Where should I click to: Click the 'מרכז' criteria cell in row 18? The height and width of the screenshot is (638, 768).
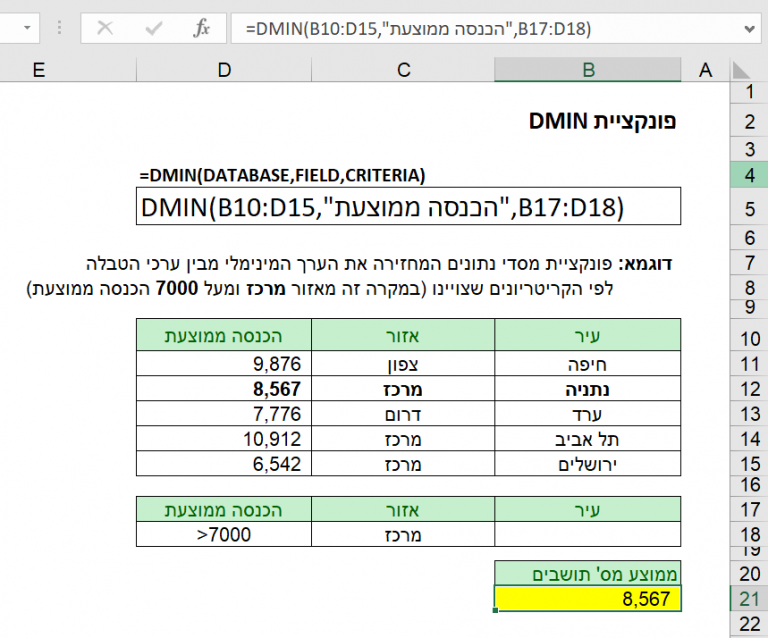point(403,534)
